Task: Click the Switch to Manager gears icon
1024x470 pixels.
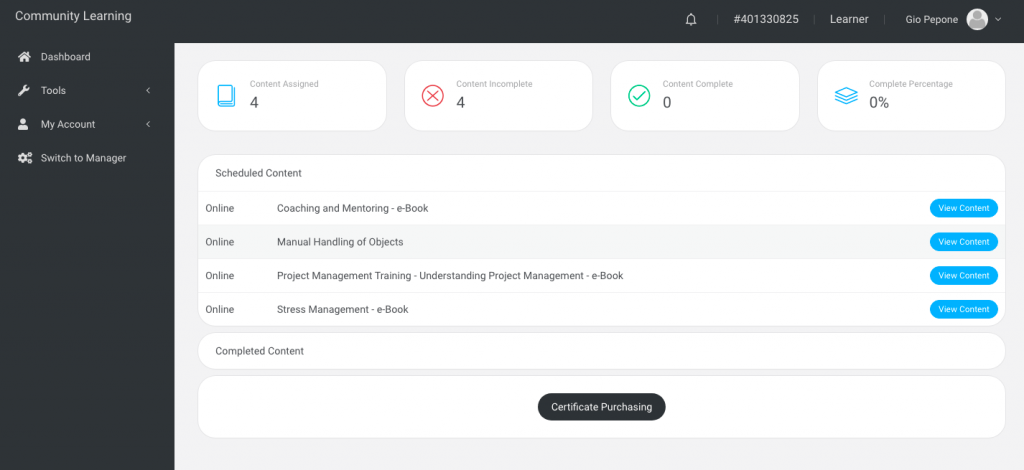Action: pyautogui.click(x=25, y=158)
